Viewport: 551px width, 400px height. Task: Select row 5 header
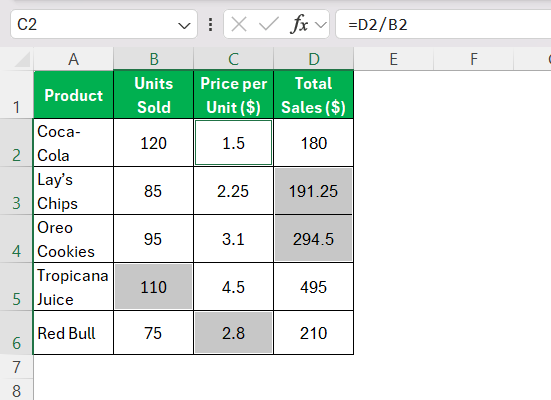tap(17, 287)
